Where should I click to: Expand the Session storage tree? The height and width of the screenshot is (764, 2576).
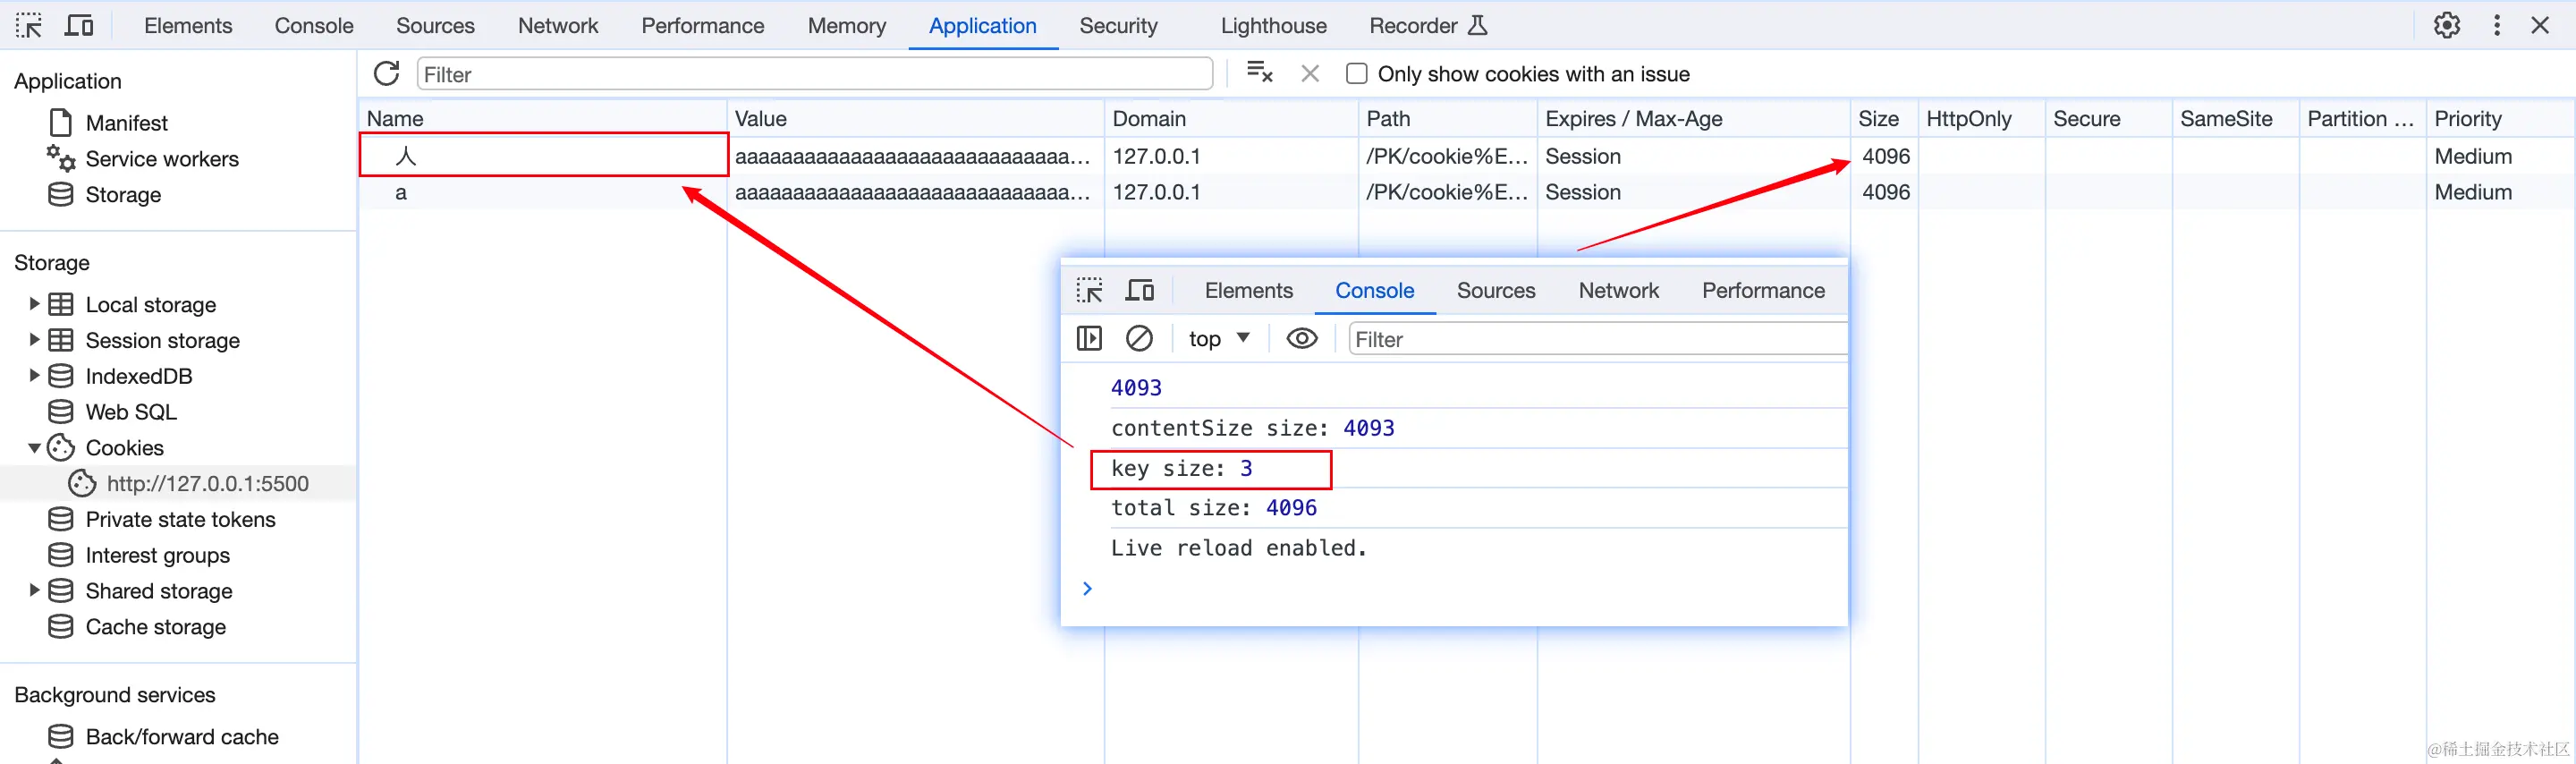click(x=34, y=340)
